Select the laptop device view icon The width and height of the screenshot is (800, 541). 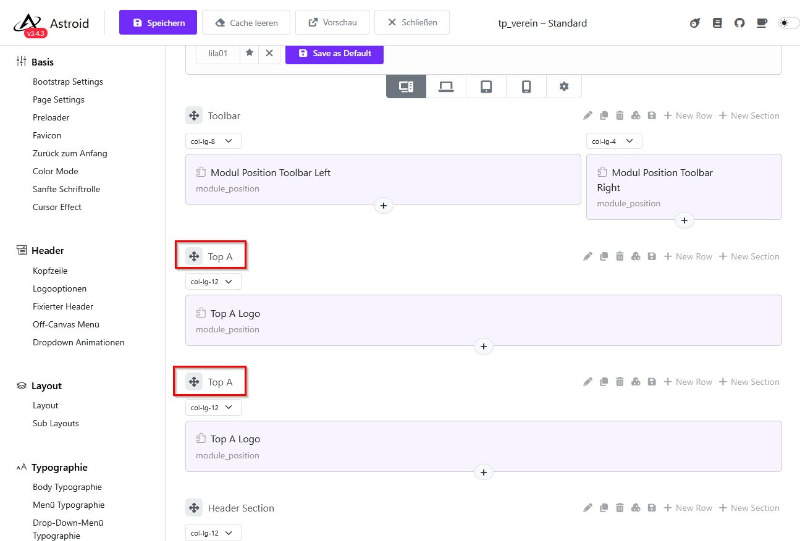click(446, 87)
